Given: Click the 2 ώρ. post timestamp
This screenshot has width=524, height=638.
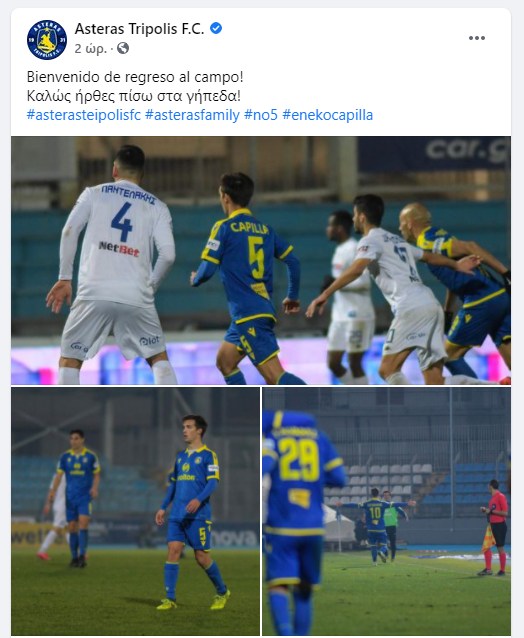Looking at the screenshot, I should click(x=90, y=49).
